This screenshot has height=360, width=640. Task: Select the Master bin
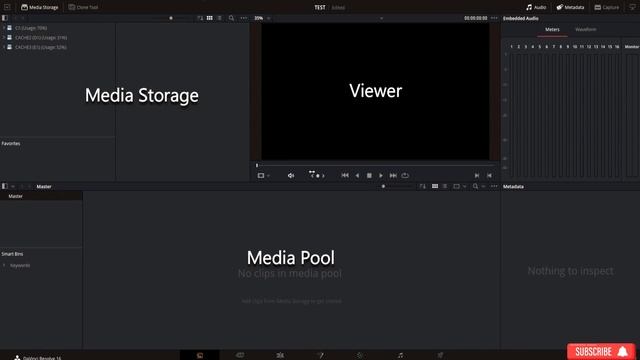[x=41, y=196]
